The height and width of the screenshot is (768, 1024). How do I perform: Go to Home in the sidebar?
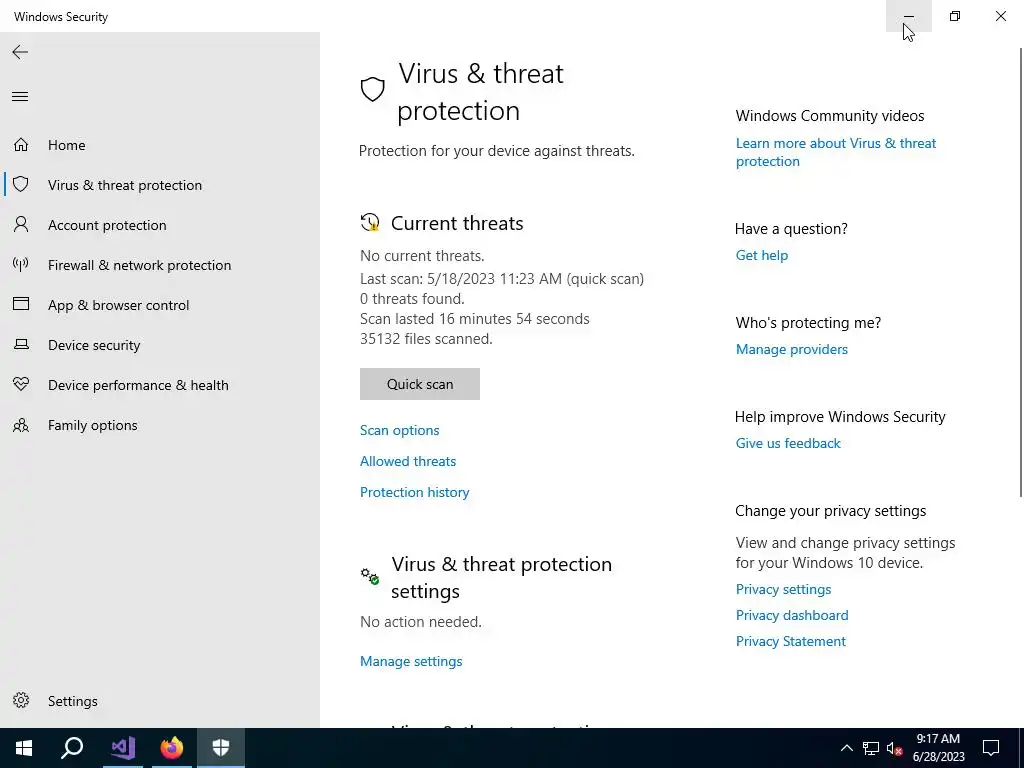(x=160, y=145)
